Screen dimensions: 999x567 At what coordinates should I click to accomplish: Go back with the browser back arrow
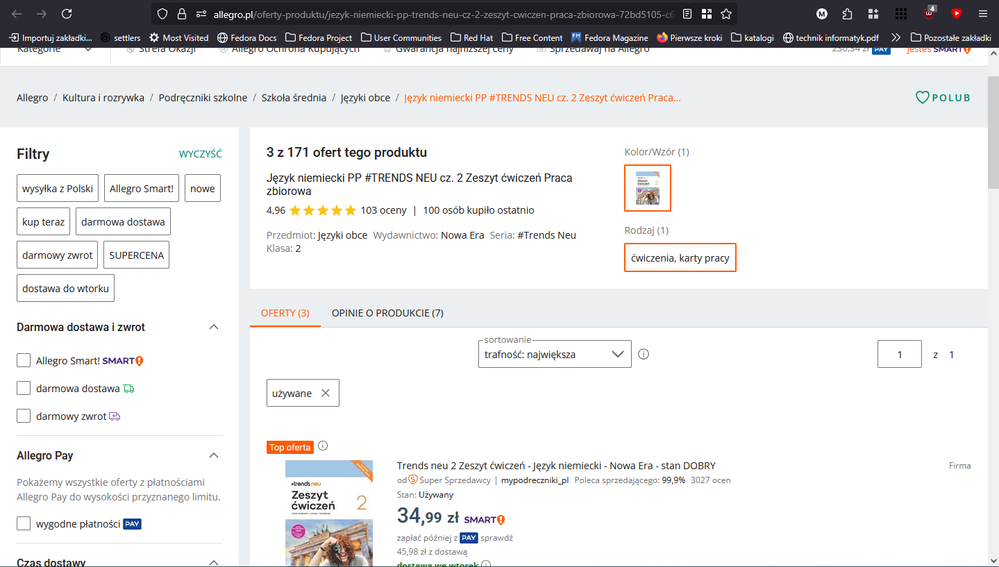click(17, 14)
